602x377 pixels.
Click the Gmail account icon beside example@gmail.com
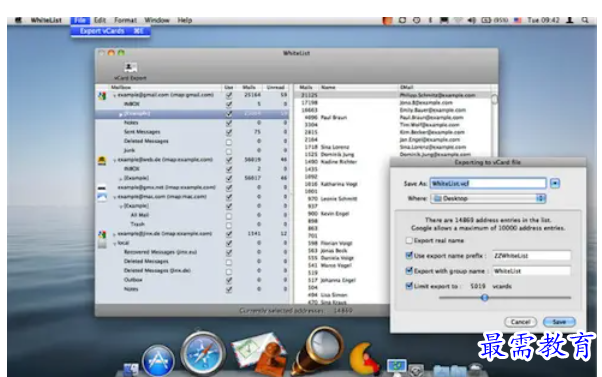(x=102, y=96)
